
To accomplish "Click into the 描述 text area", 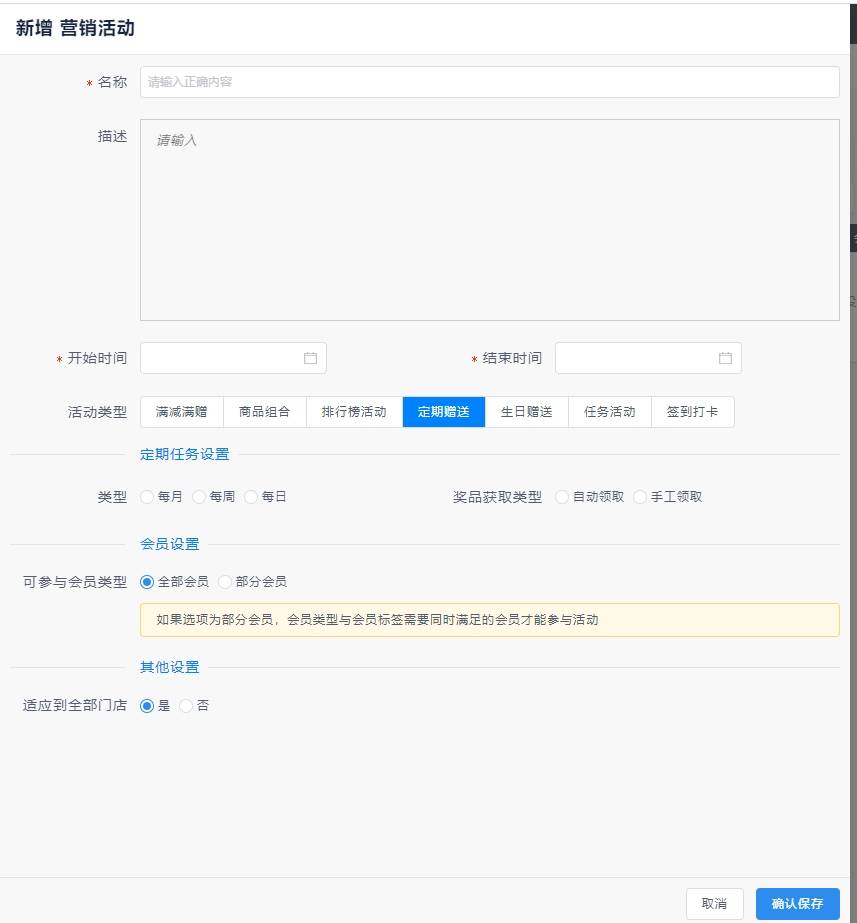I will 490,220.
